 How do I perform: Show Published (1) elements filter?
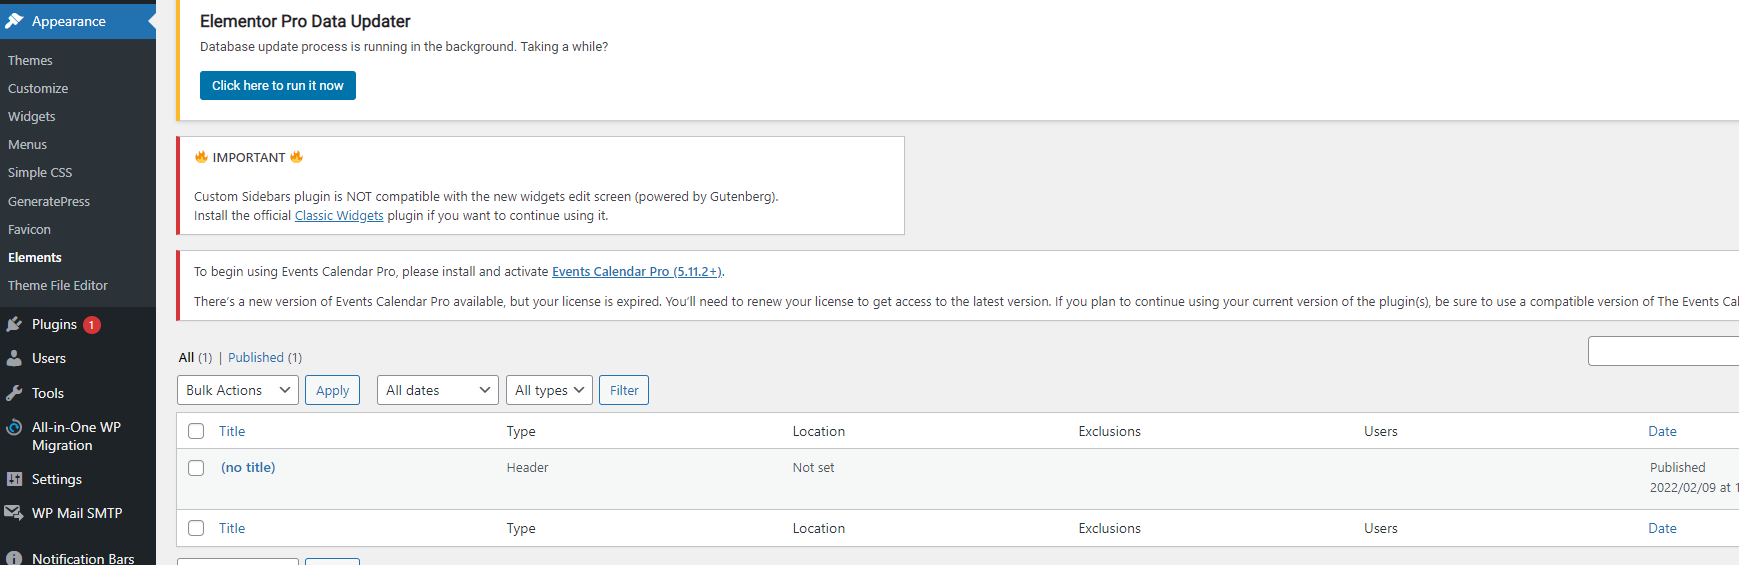click(265, 357)
